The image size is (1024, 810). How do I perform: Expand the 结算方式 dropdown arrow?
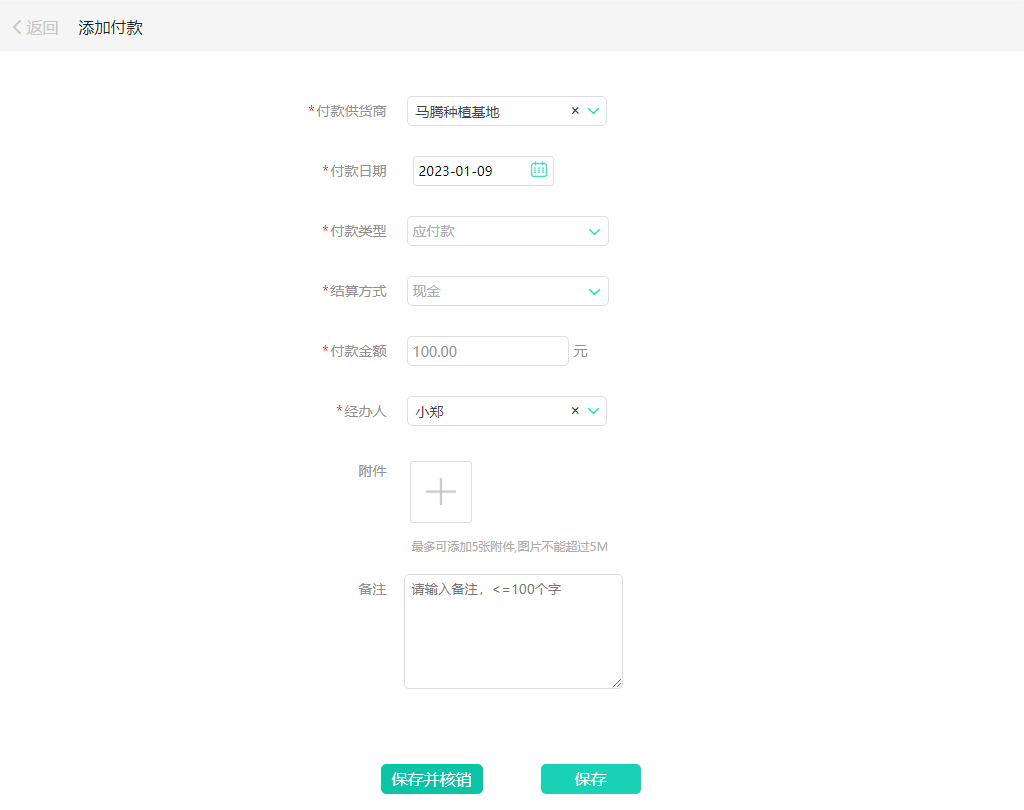[594, 292]
